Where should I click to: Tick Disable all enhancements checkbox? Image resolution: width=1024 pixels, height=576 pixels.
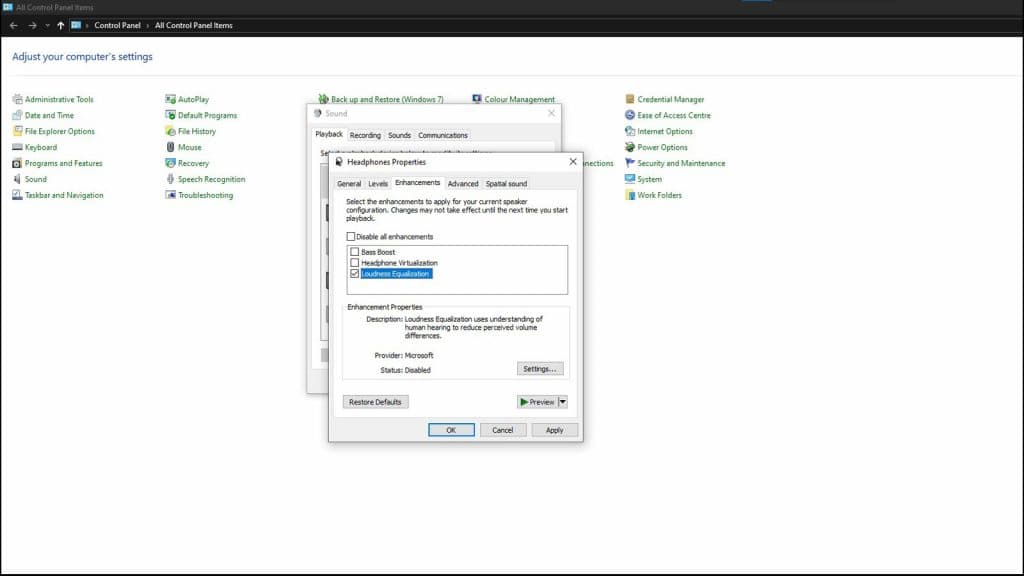[351, 236]
